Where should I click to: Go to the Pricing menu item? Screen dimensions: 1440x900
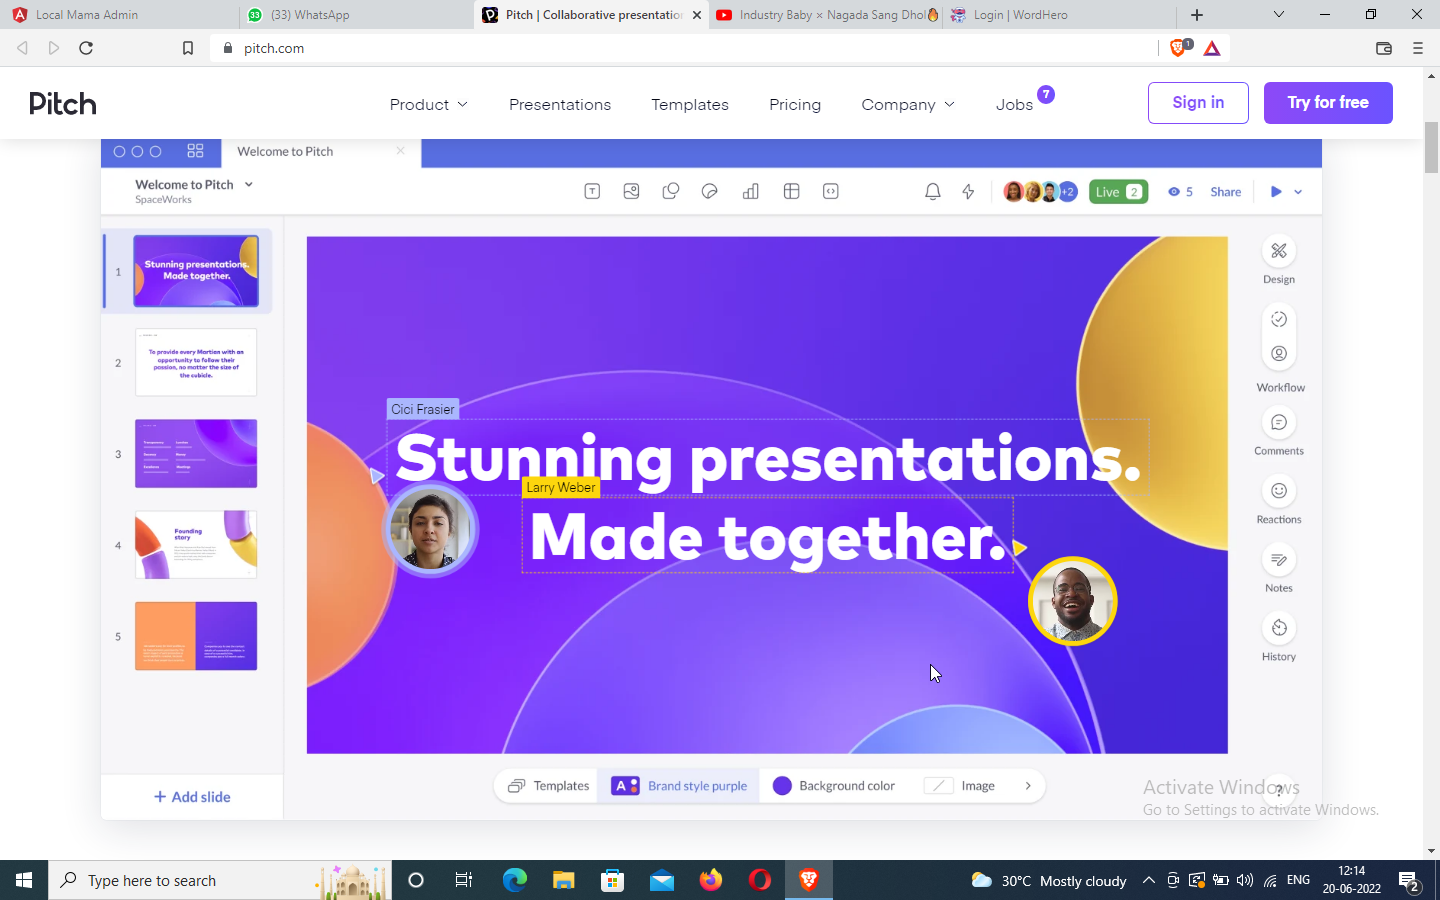click(x=794, y=104)
